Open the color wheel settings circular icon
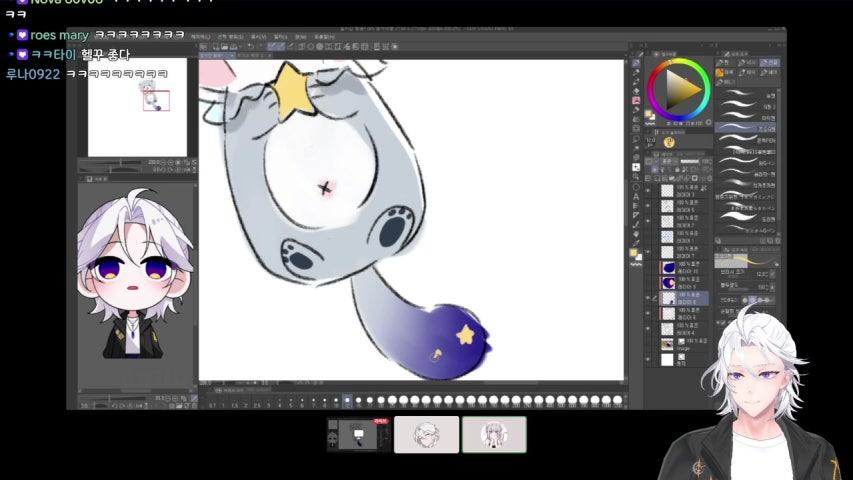The image size is (853, 480). pyautogui.click(x=708, y=123)
